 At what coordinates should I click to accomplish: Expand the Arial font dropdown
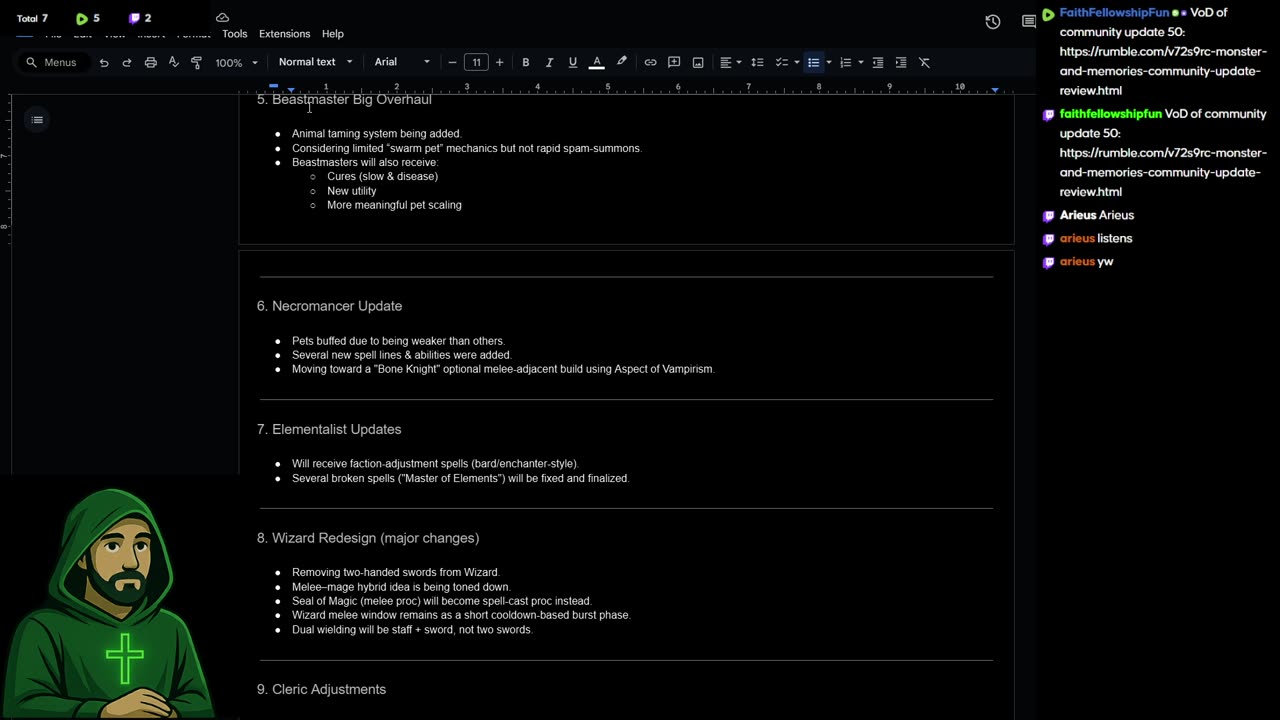pyautogui.click(x=402, y=62)
